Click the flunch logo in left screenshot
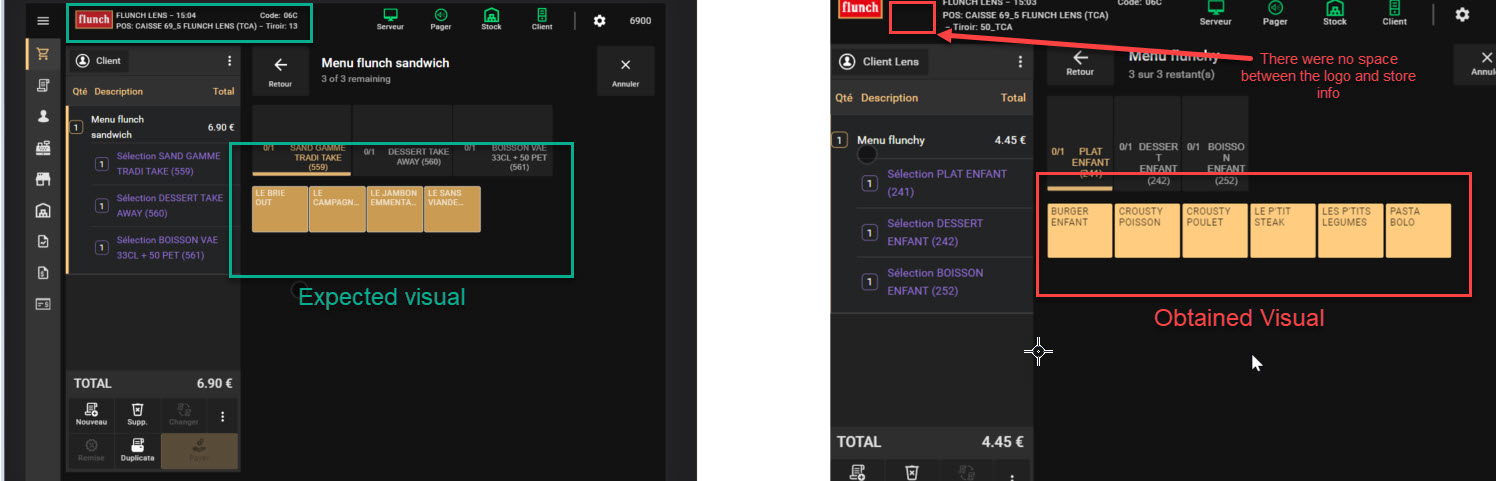 click(x=93, y=19)
